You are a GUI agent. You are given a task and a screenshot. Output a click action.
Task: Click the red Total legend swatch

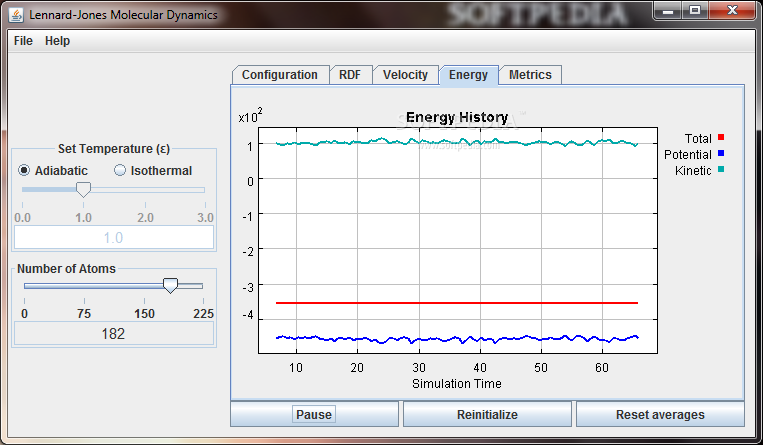pos(721,137)
